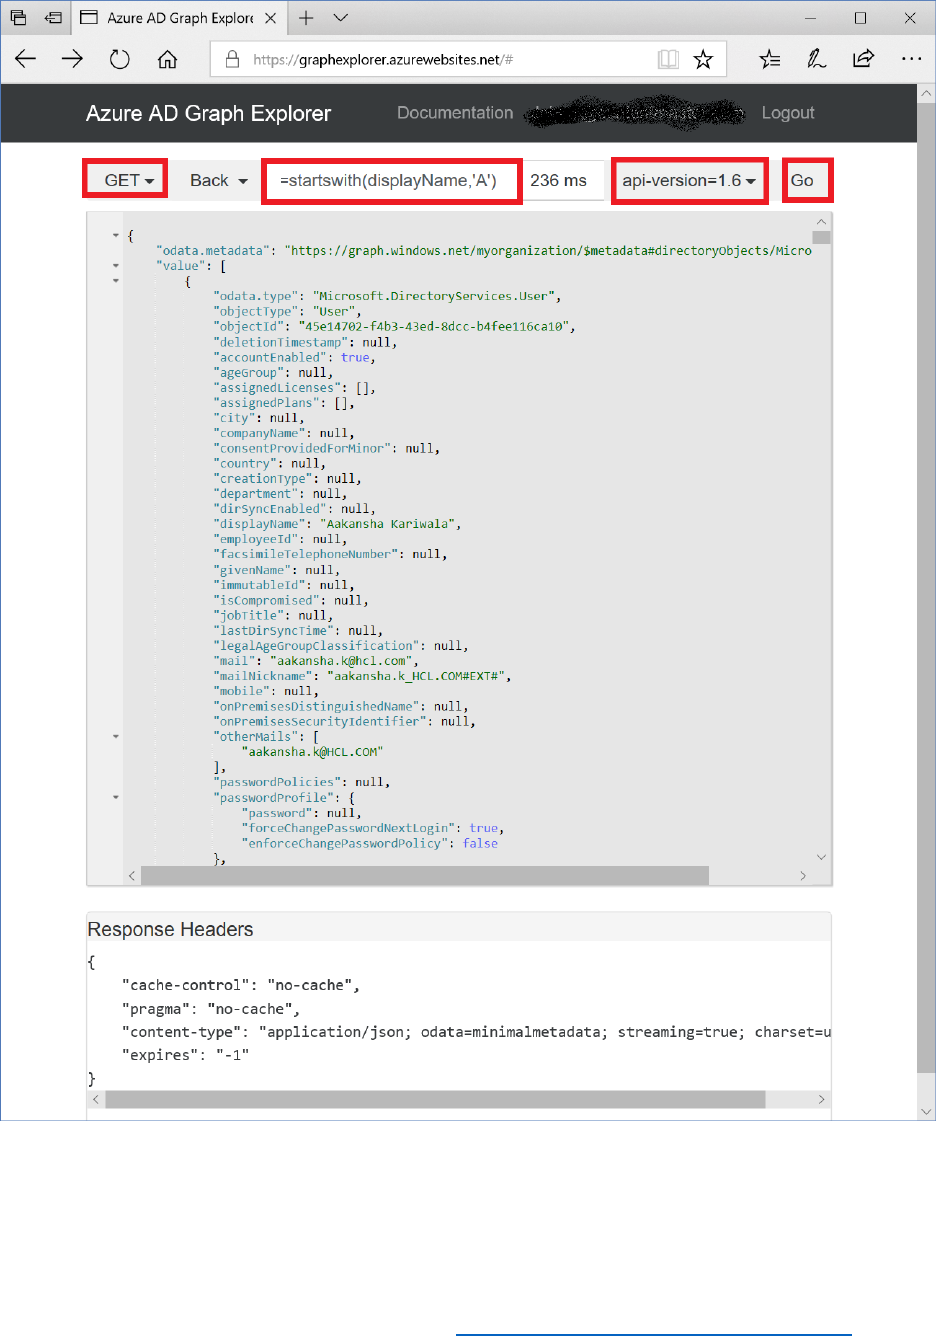
Task: Open the GET method dropdown
Action: click(x=125, y=180)
